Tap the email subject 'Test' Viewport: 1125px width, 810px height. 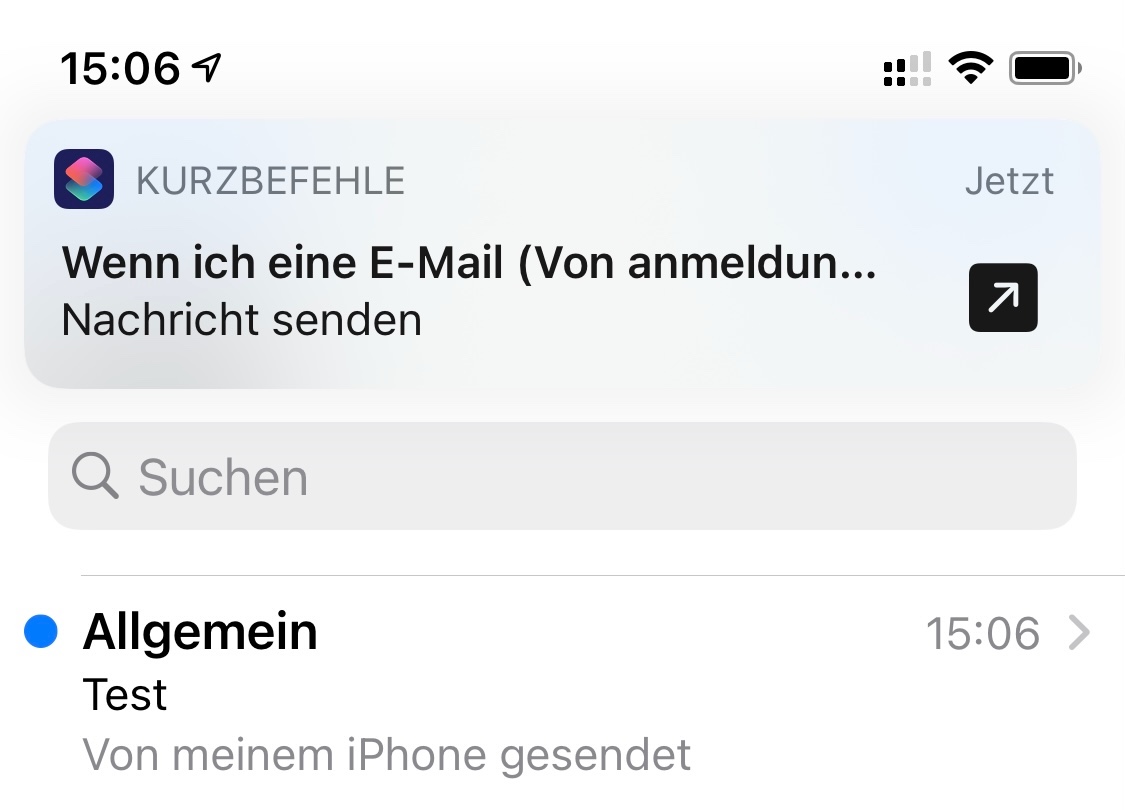125,694
